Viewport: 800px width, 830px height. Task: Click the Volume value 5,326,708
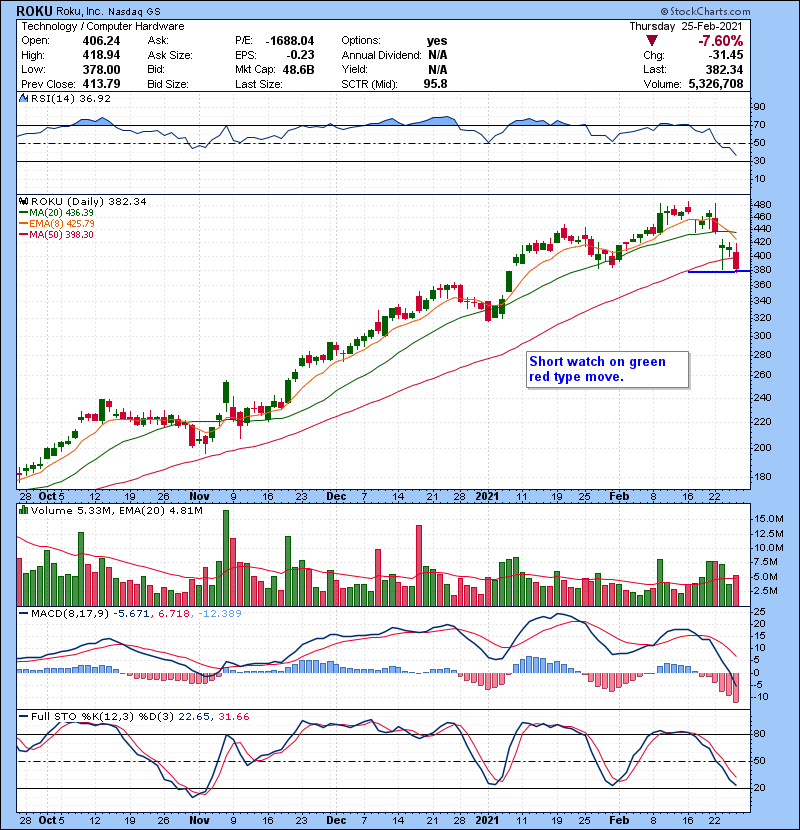(715, 84)
